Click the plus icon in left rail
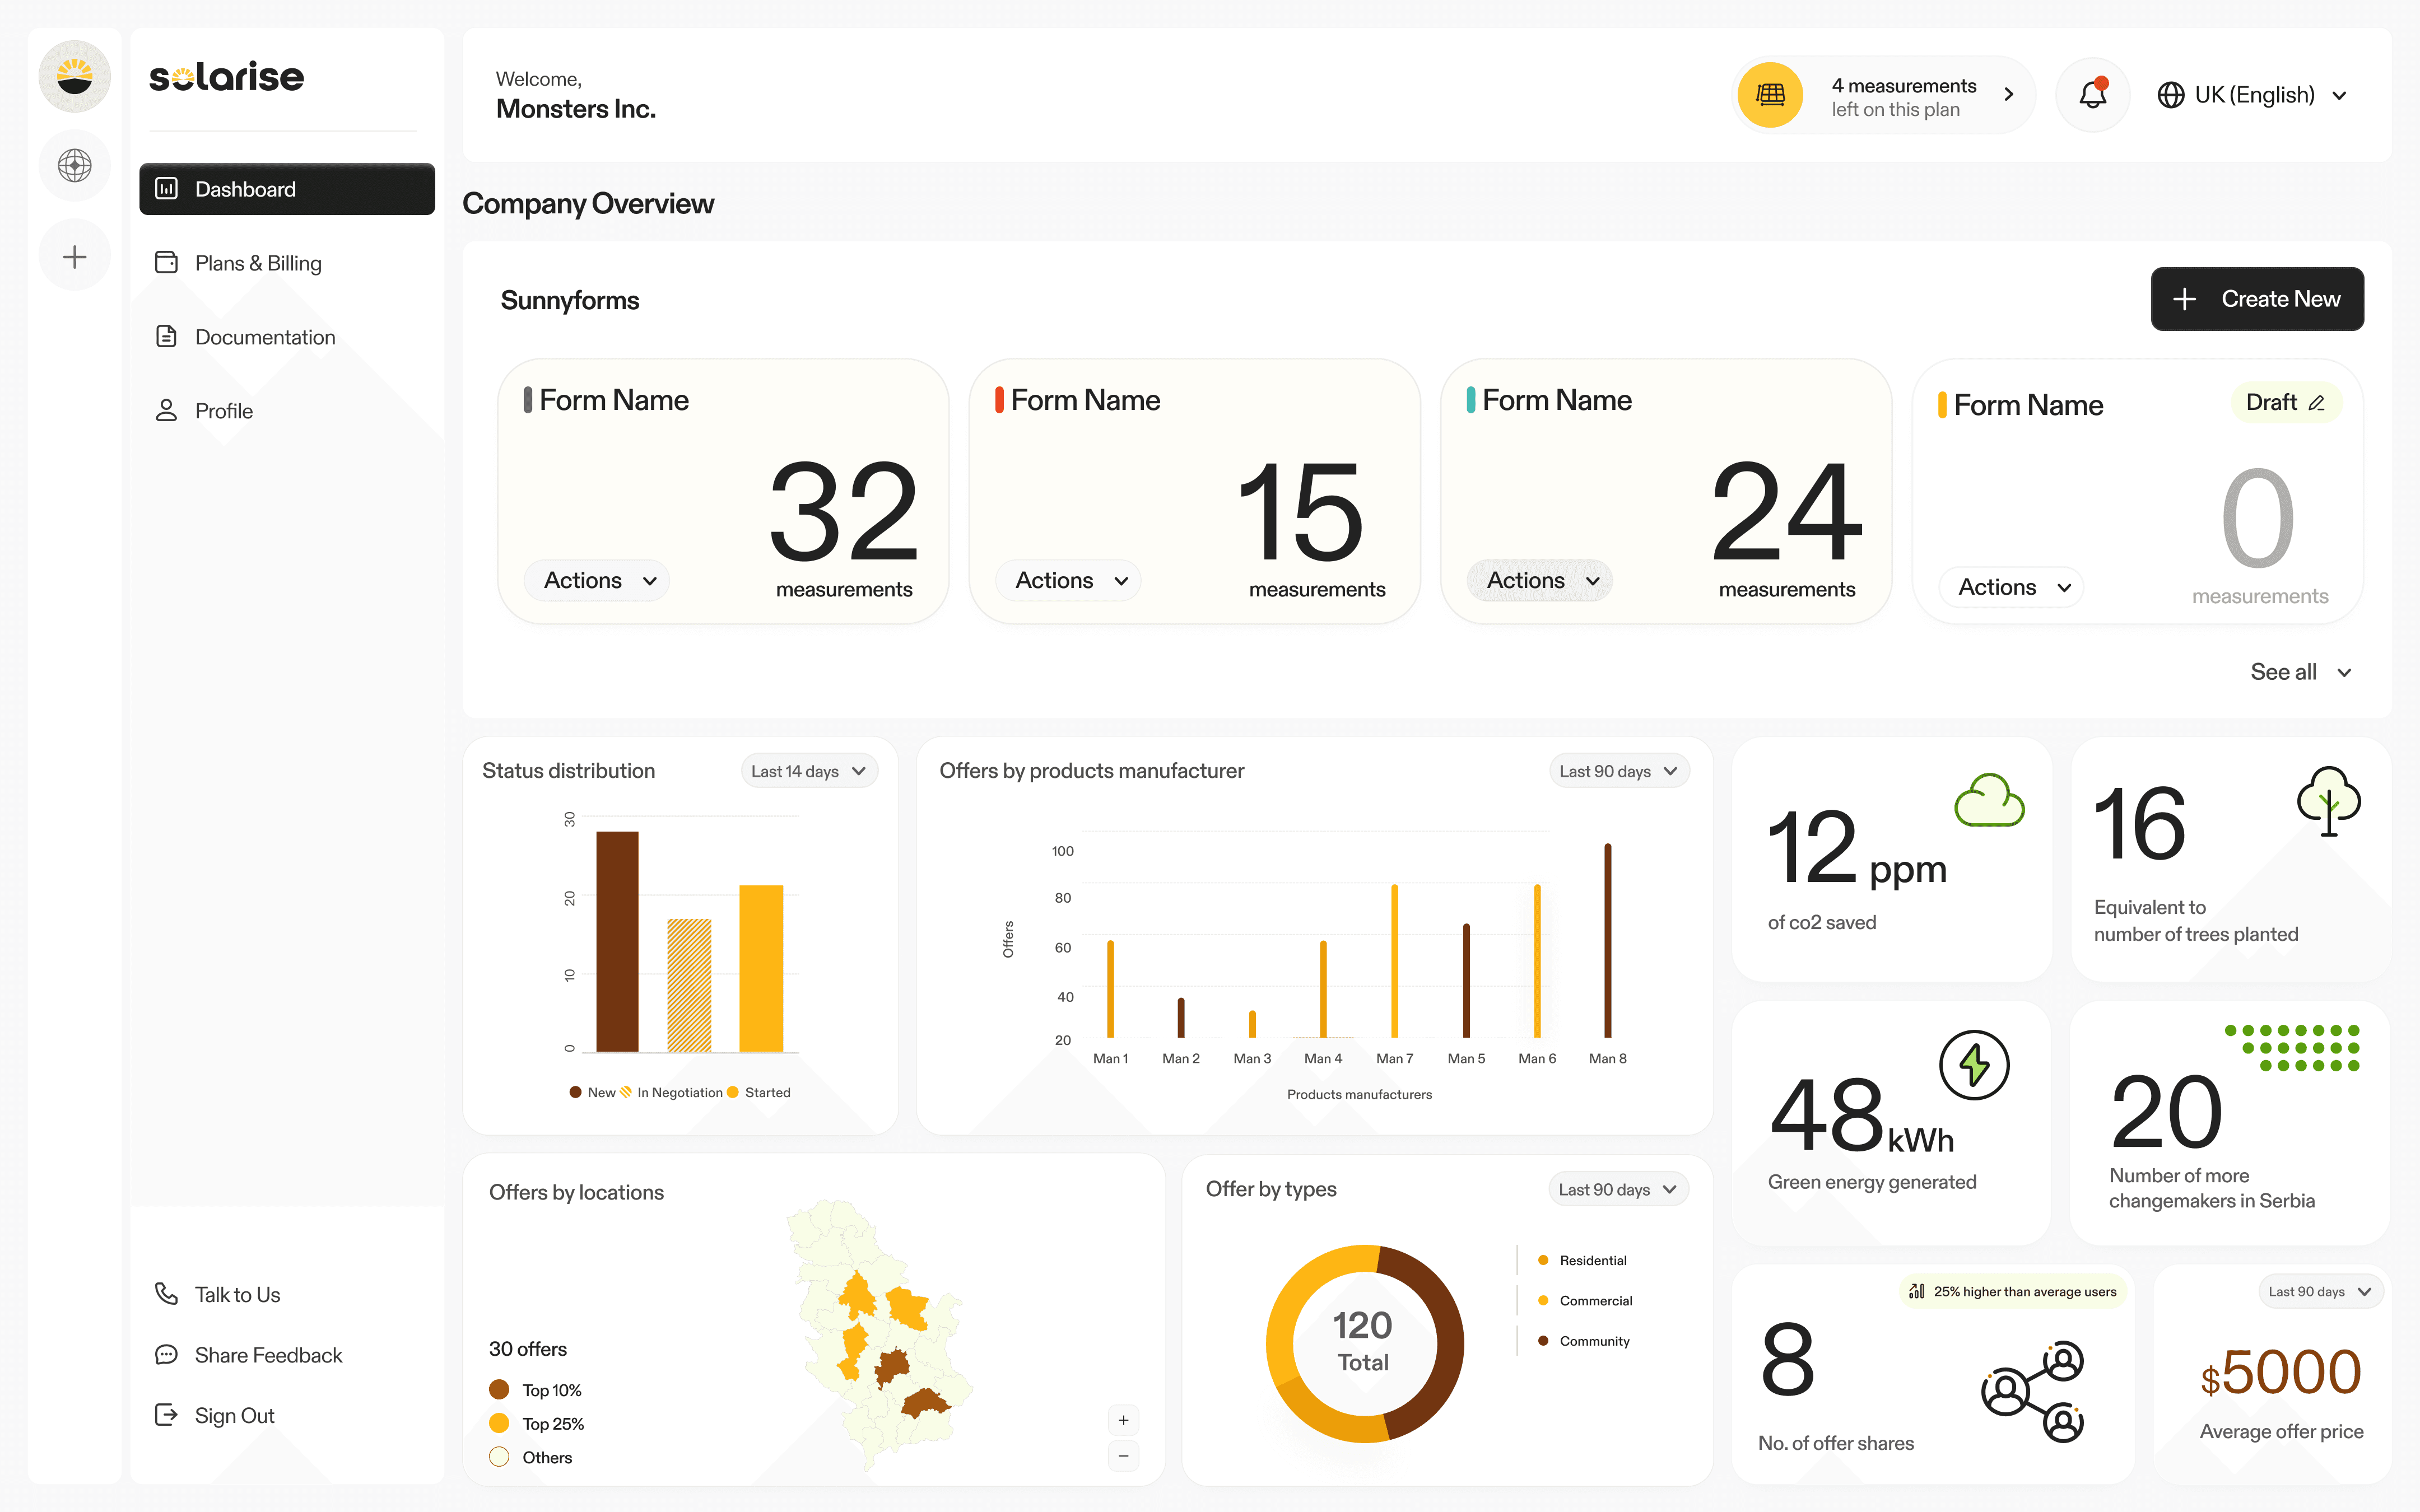 tap(75, 257)
